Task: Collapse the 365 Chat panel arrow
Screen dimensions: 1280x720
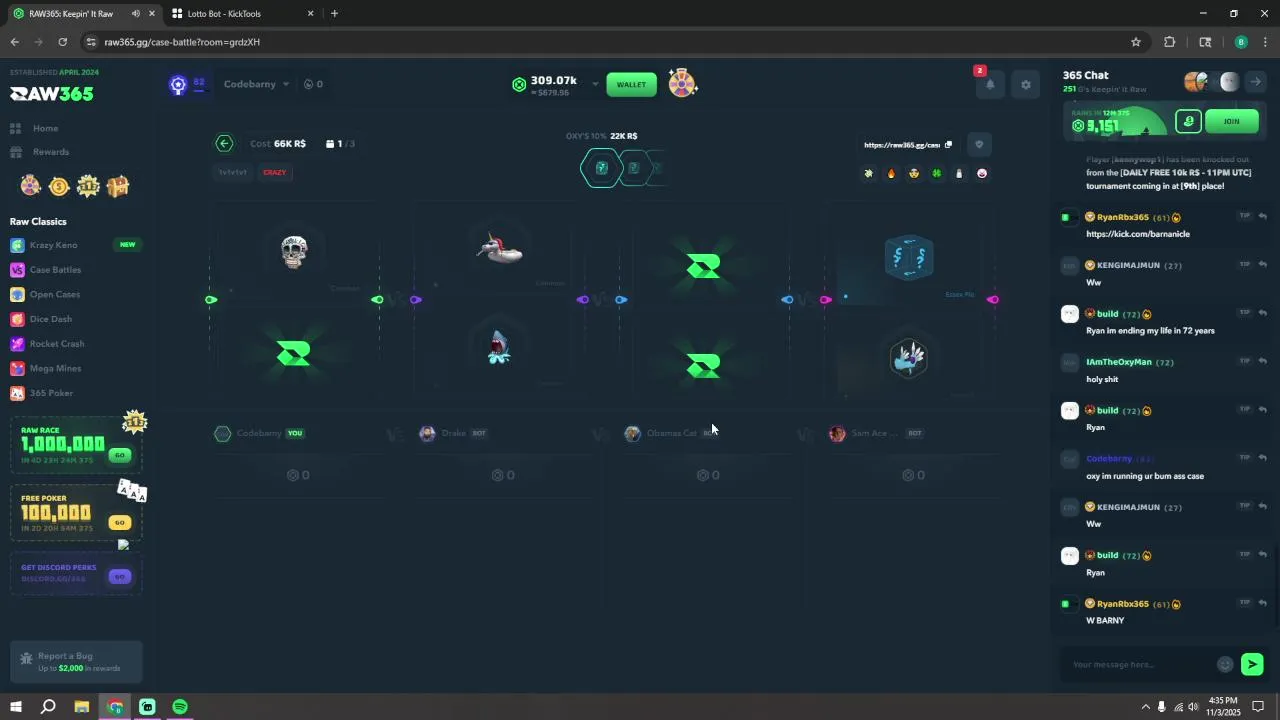Action: point(1256,82)
